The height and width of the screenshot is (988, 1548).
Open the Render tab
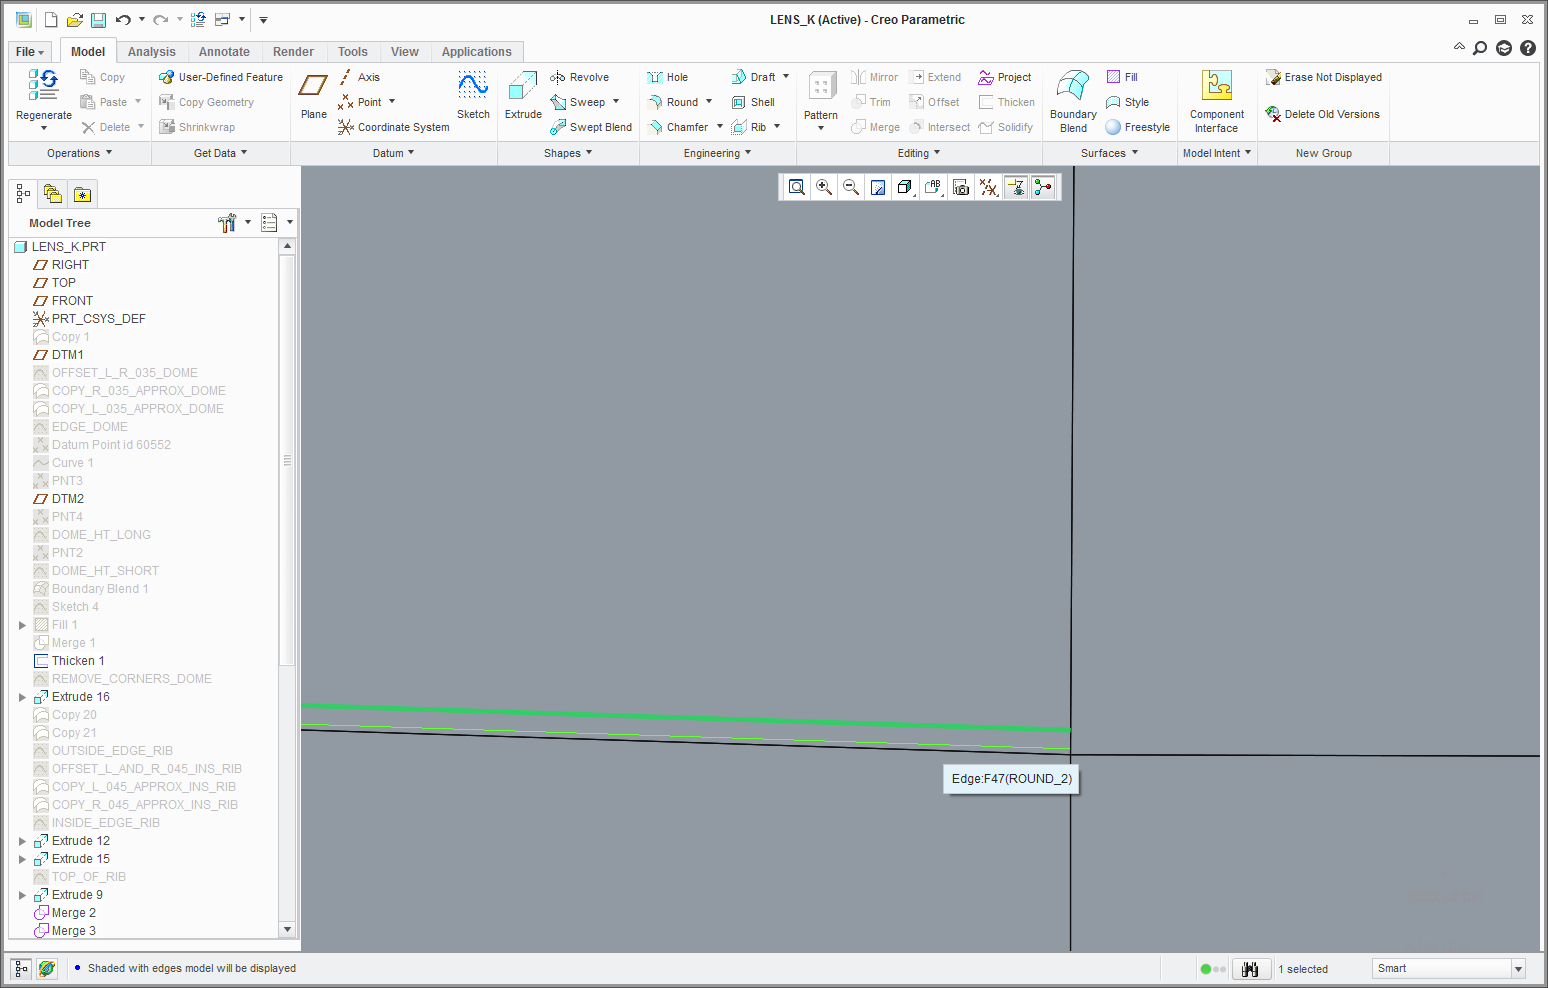point(293,52)
